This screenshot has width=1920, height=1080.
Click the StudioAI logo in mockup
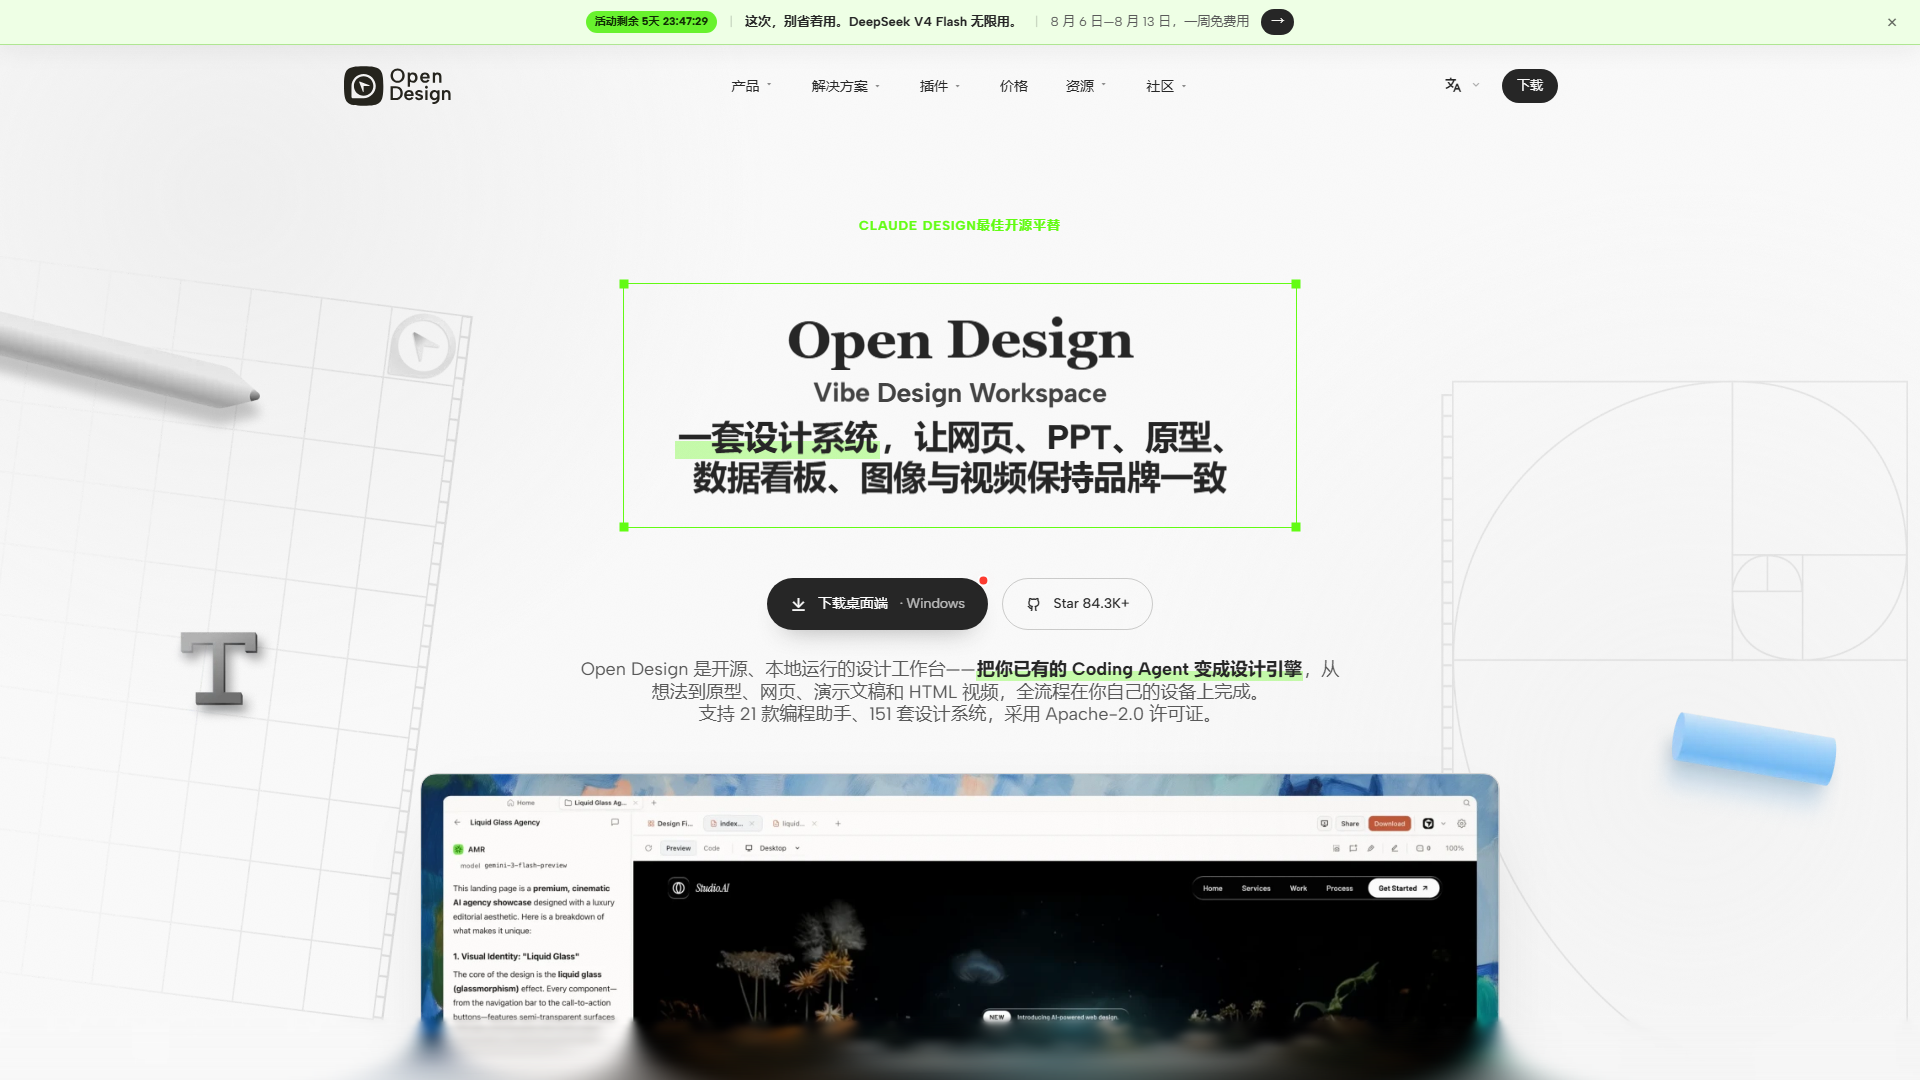[699, 888]
